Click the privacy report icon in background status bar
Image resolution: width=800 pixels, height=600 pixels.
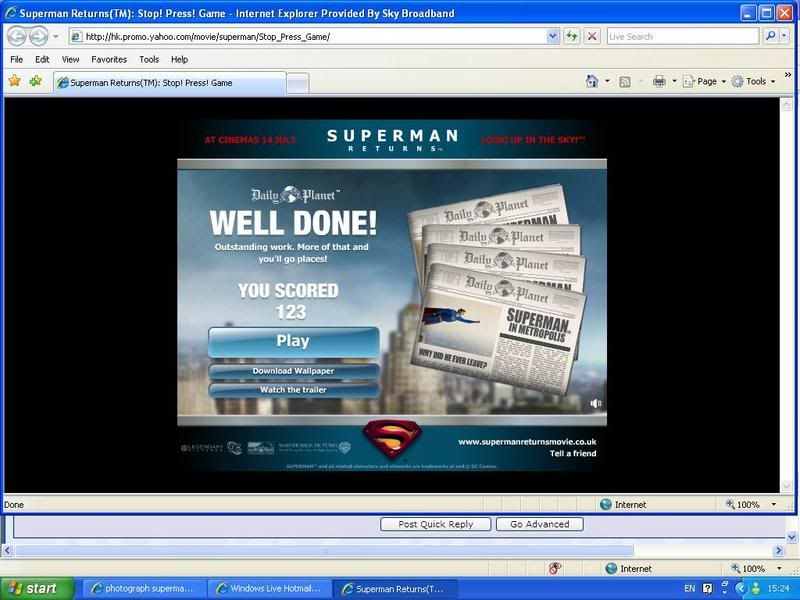[555, 568]
